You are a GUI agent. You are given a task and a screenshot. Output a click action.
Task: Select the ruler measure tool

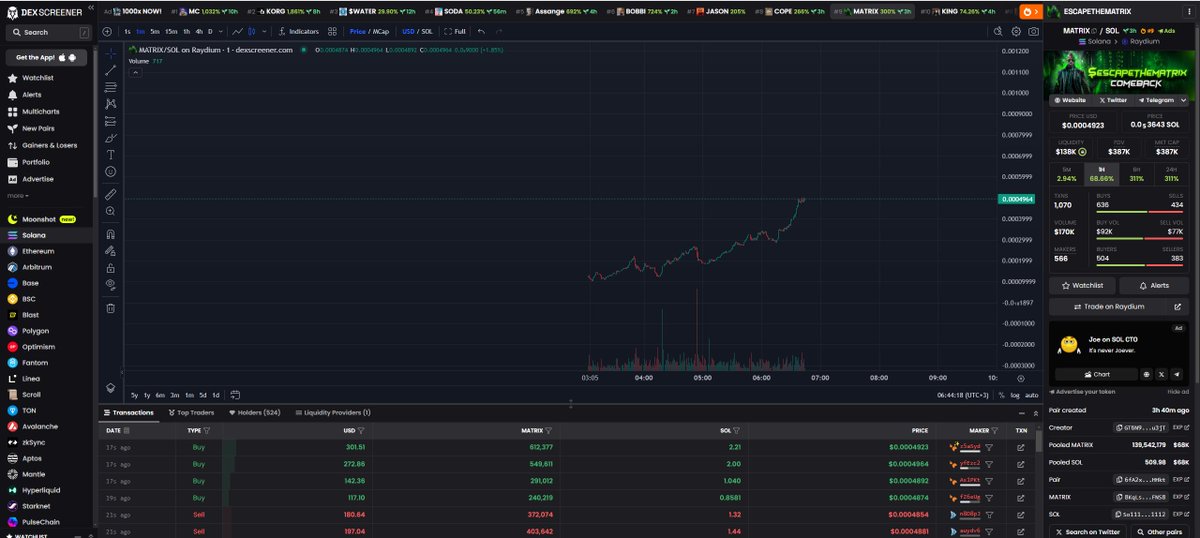110,194
